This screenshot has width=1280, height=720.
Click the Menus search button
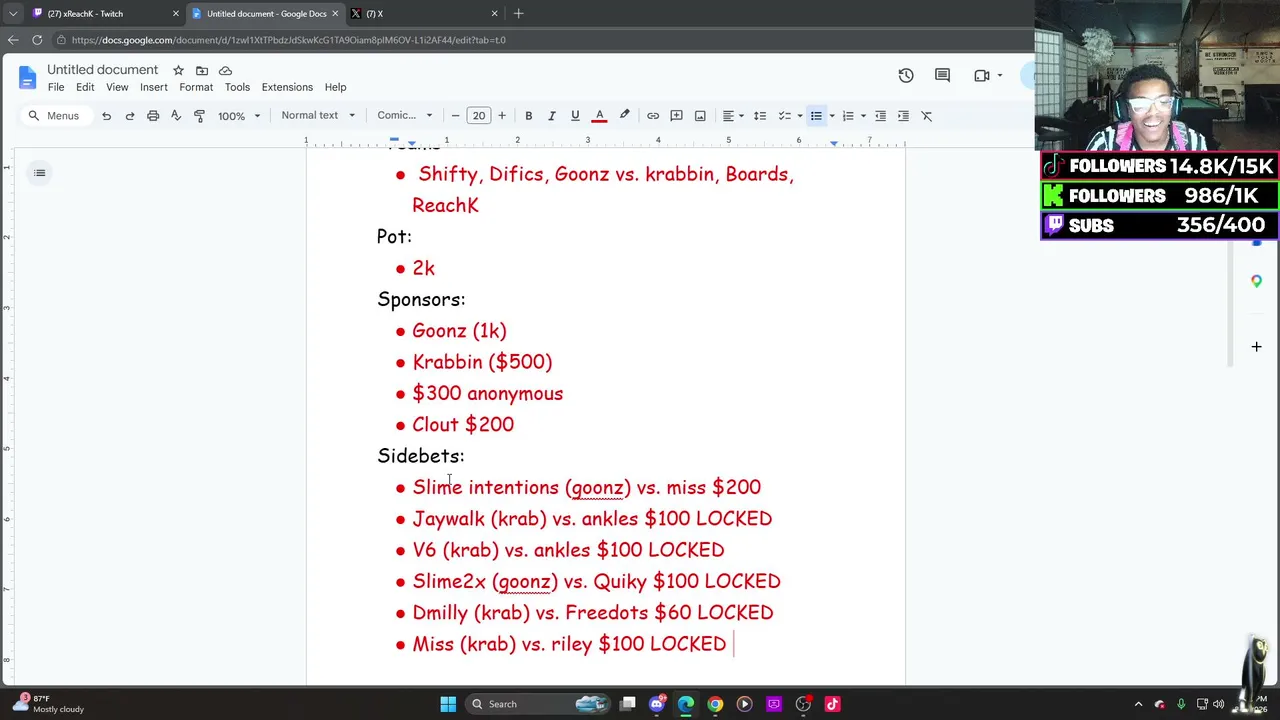(54, 116)
